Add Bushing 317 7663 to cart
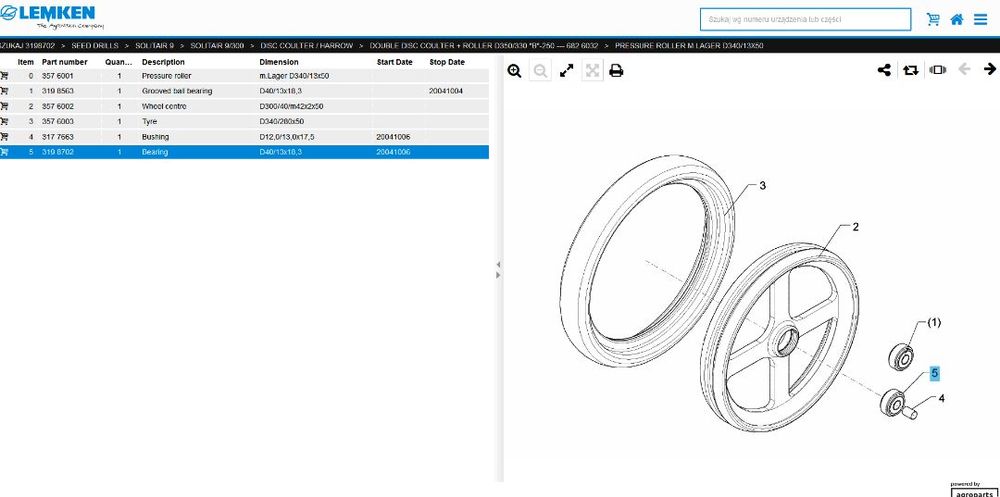This screenshot has height=497, width=1000. [x=4, y=137]
